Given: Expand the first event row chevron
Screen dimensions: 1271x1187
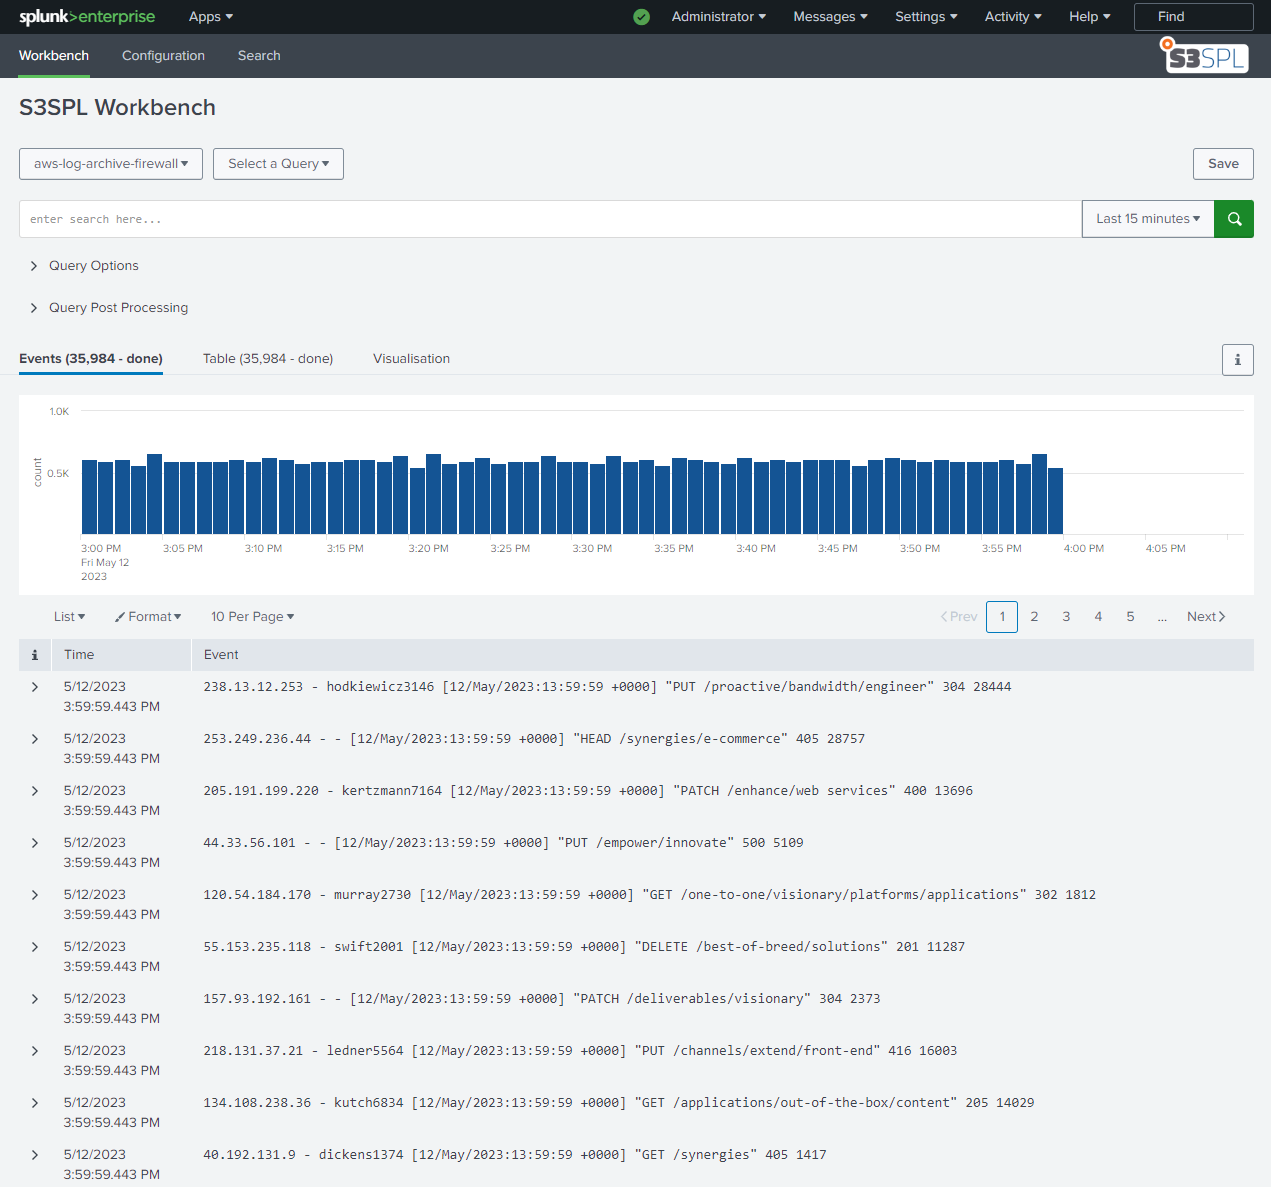Looking at the screenshot, I should pos(34,687).
